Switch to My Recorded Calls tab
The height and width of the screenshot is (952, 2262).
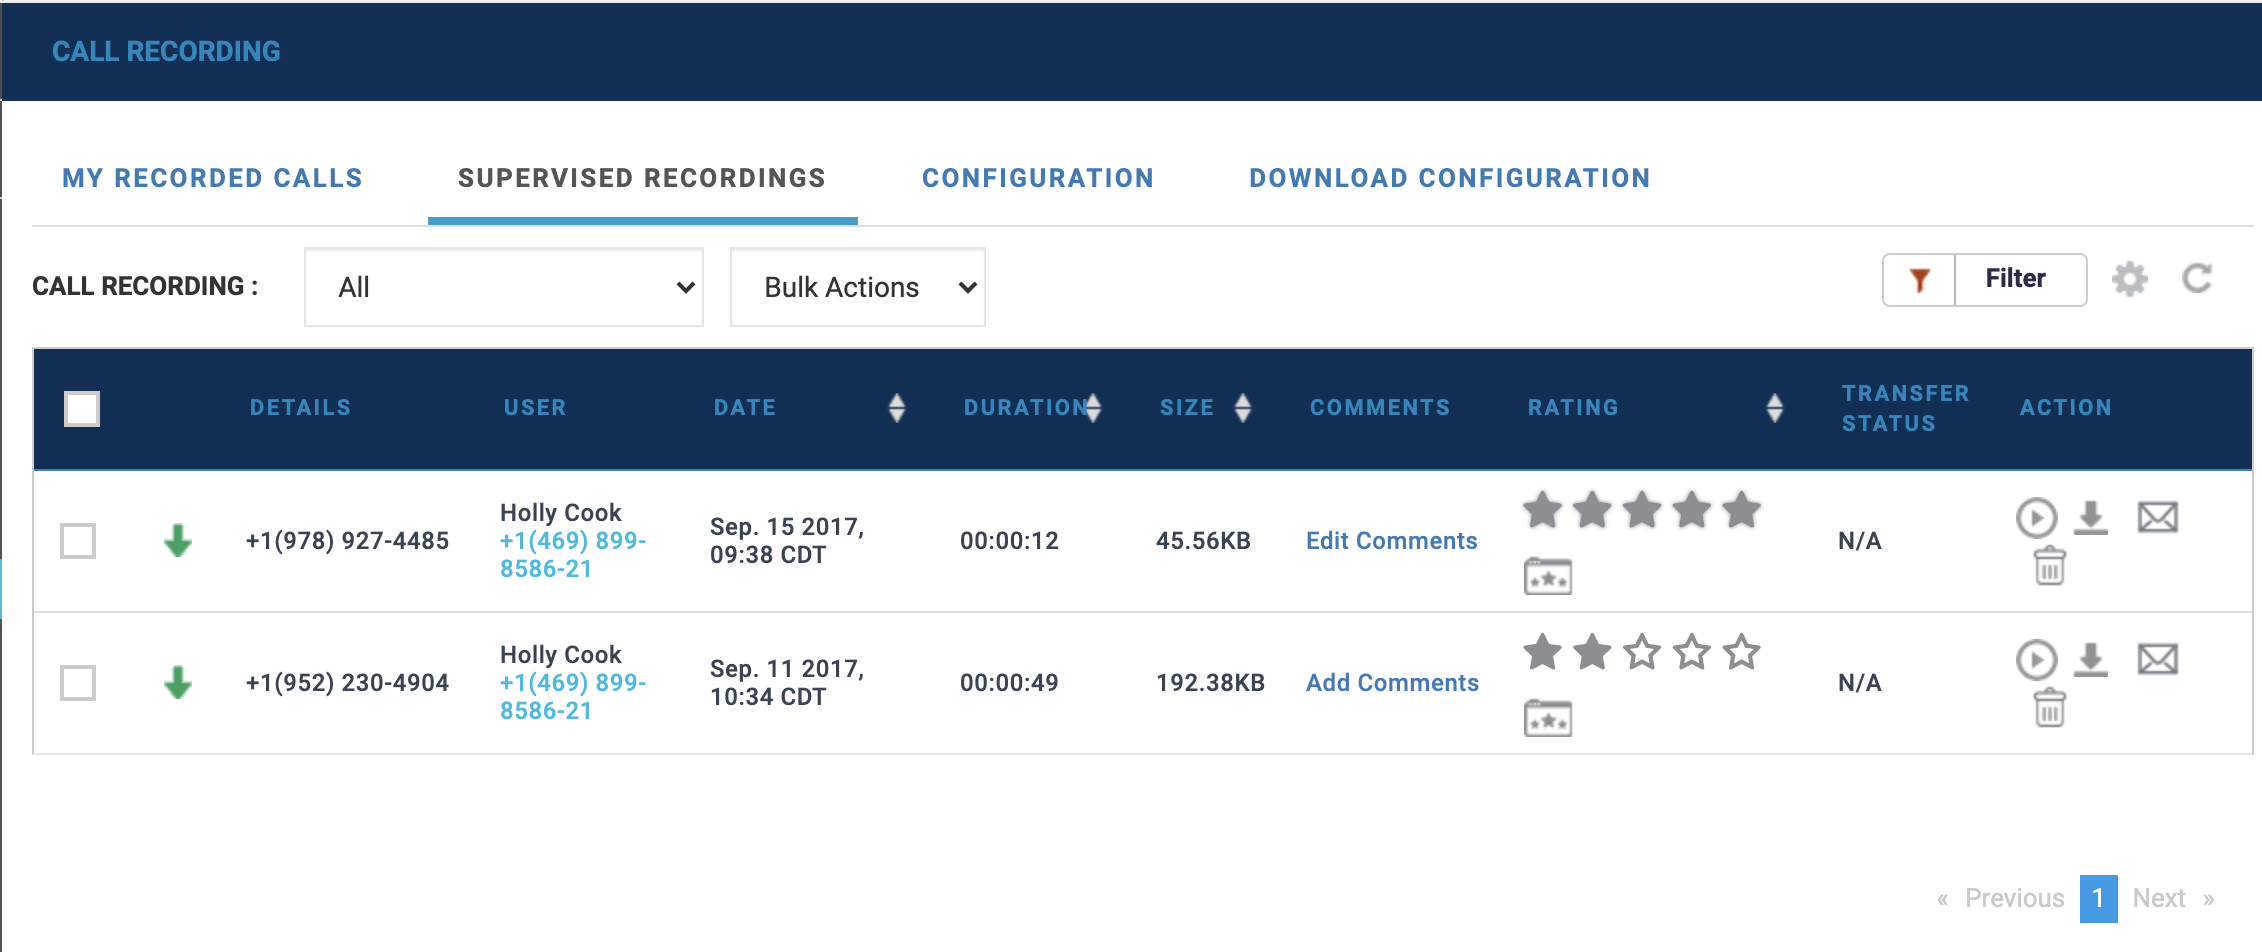point(212,178)
